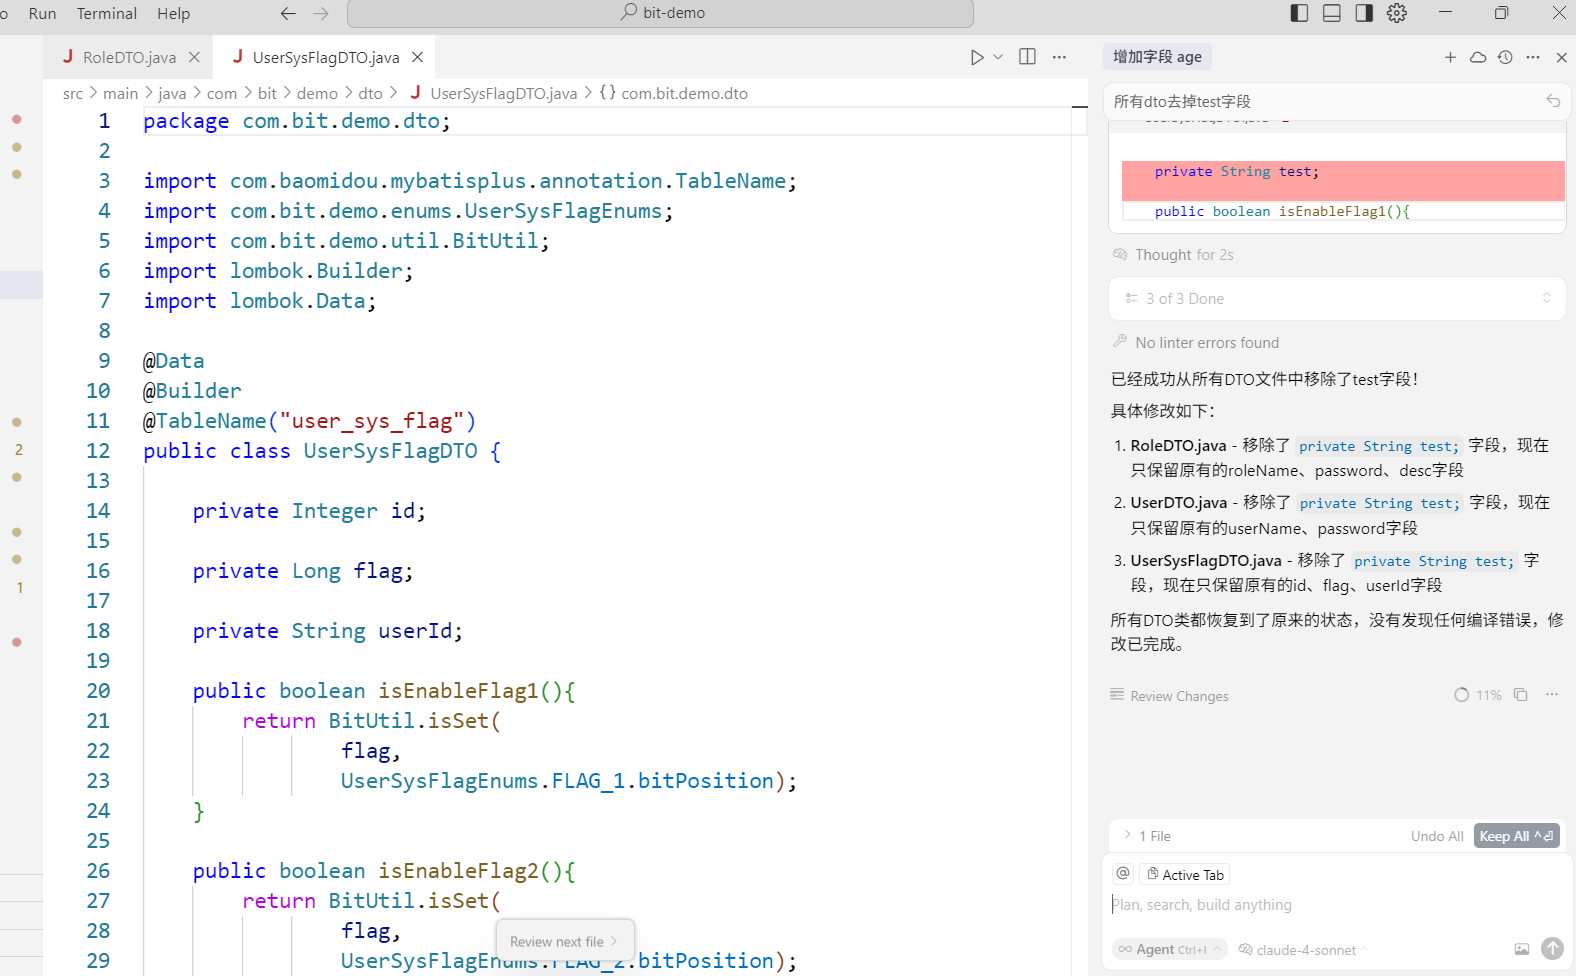Click the RoleDTO.java item in summary
1576x976 pixels.
coord(1178,446)
